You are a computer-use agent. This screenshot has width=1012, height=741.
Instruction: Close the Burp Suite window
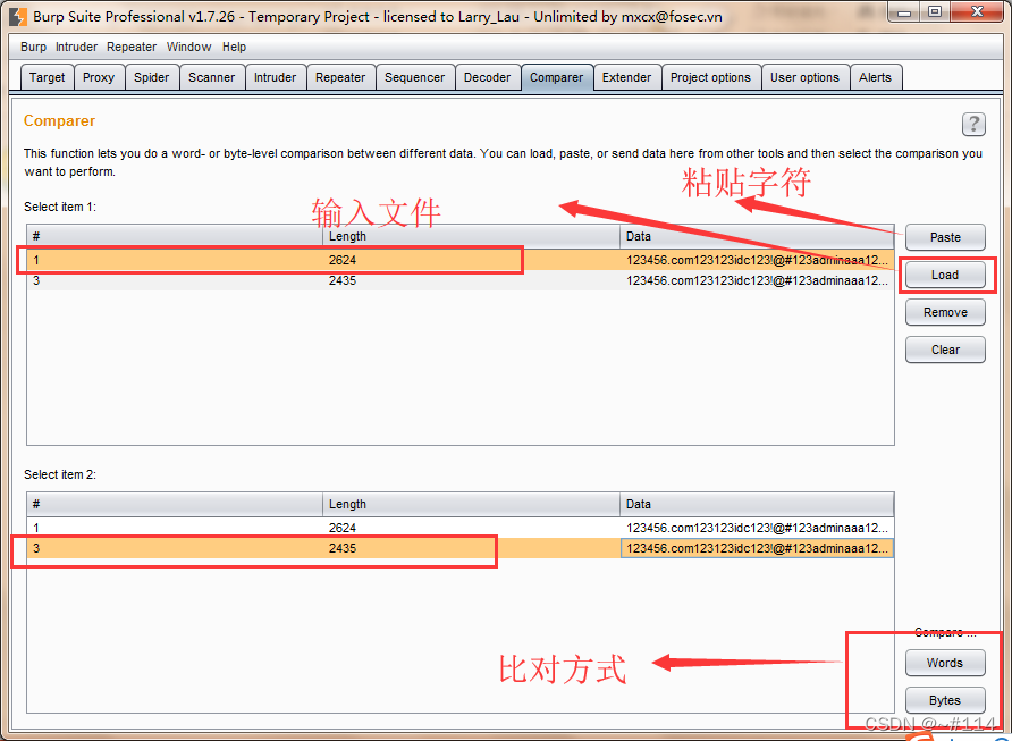tap(977, 12)
